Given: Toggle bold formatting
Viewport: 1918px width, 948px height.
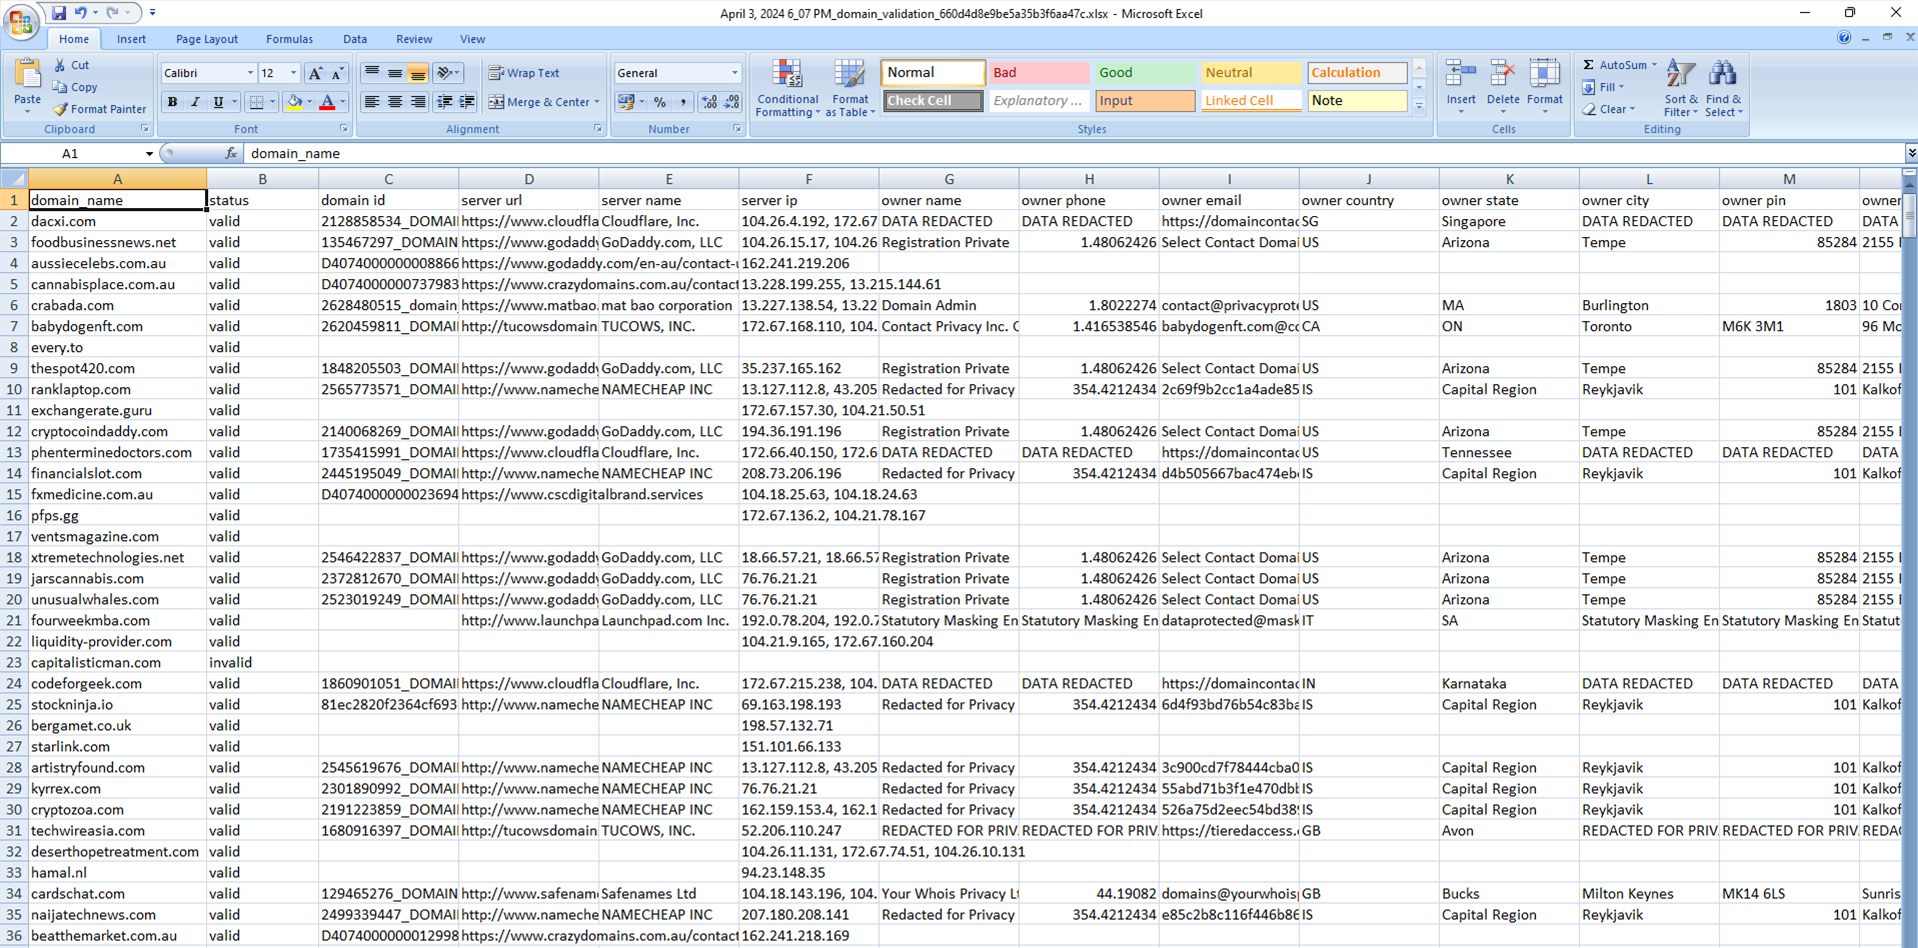Looking at the screenshot, I should point(172,102).
